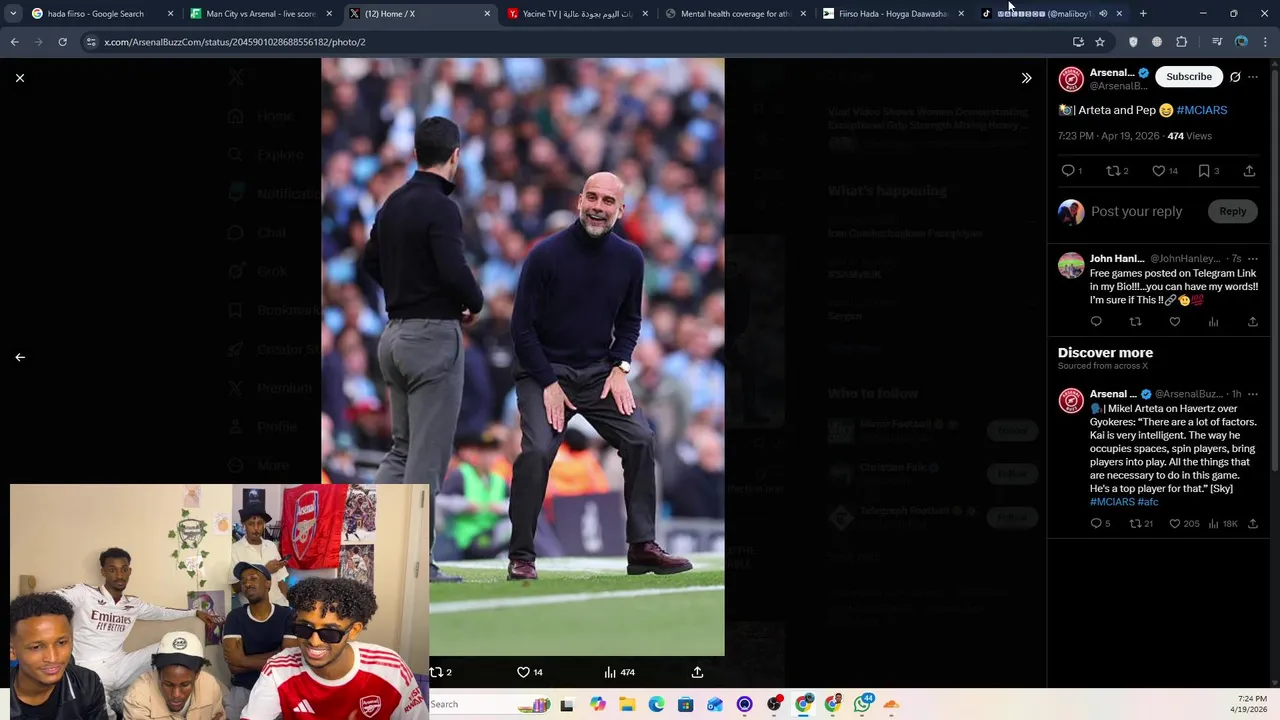Image resolution: width=1280 pixels, height=720 pixels.
Task: Open the tab search dropdown
Action: [x=12, y=14]
